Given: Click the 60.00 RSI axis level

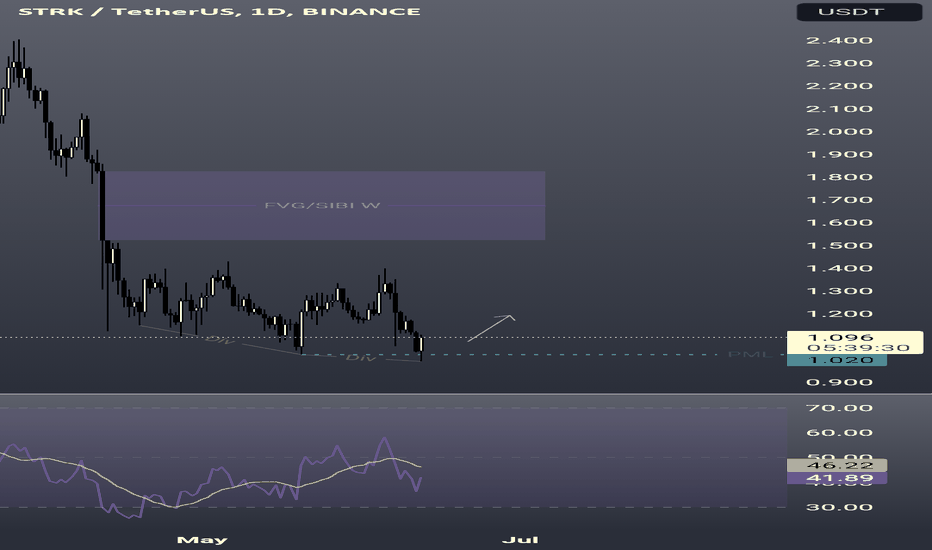Looking at the screenshot, I should [x=839, y=432].
